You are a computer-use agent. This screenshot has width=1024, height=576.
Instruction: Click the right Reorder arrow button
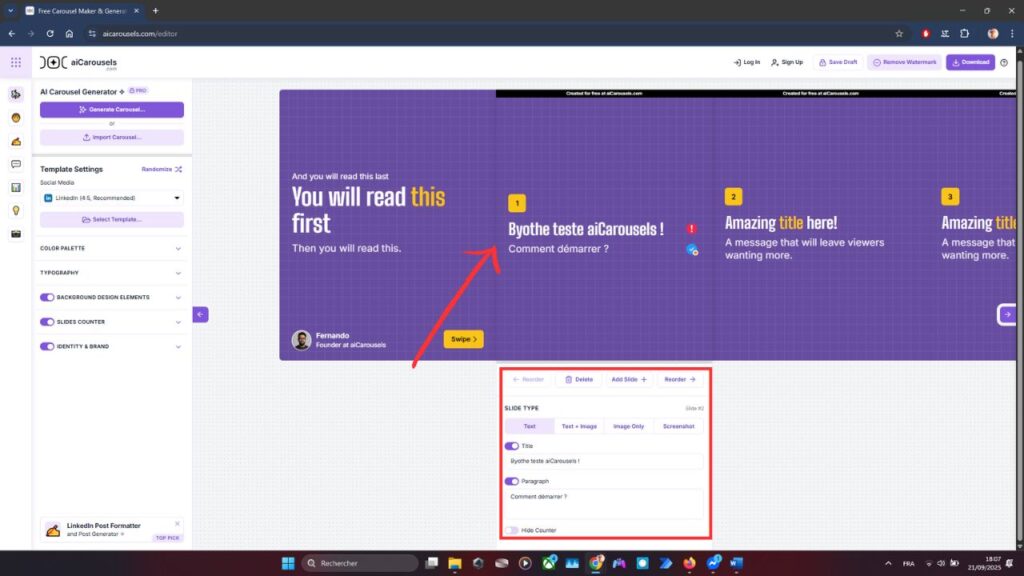tap(680, 379)
